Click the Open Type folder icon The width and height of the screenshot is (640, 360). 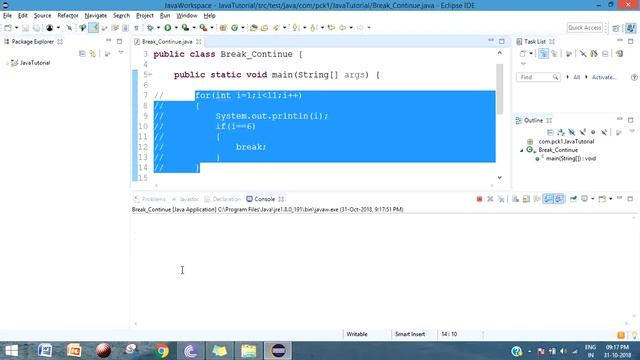pyautogui.click(x=253, y=28)
